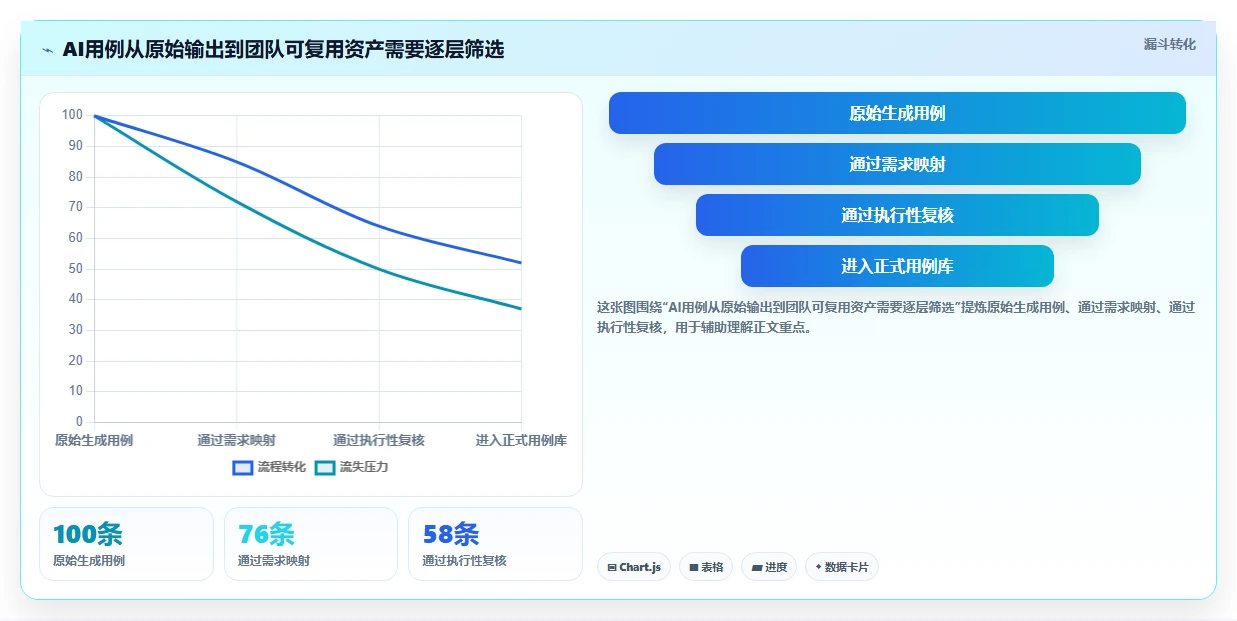Image resolution: width=1237 pixels, height=621 pixels.
Task: Toggle the 流程转化 legend series
Action: (x=269, y=467)
